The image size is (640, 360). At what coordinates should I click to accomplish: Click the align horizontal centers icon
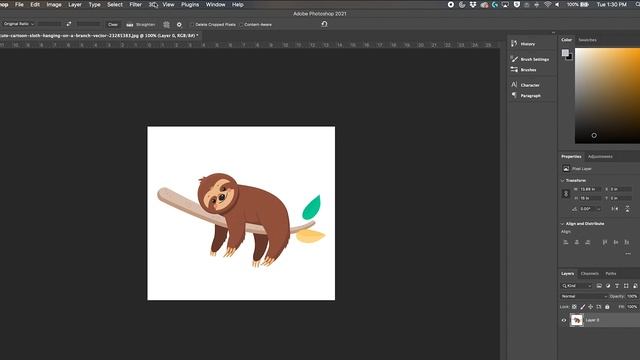point(577,242)
